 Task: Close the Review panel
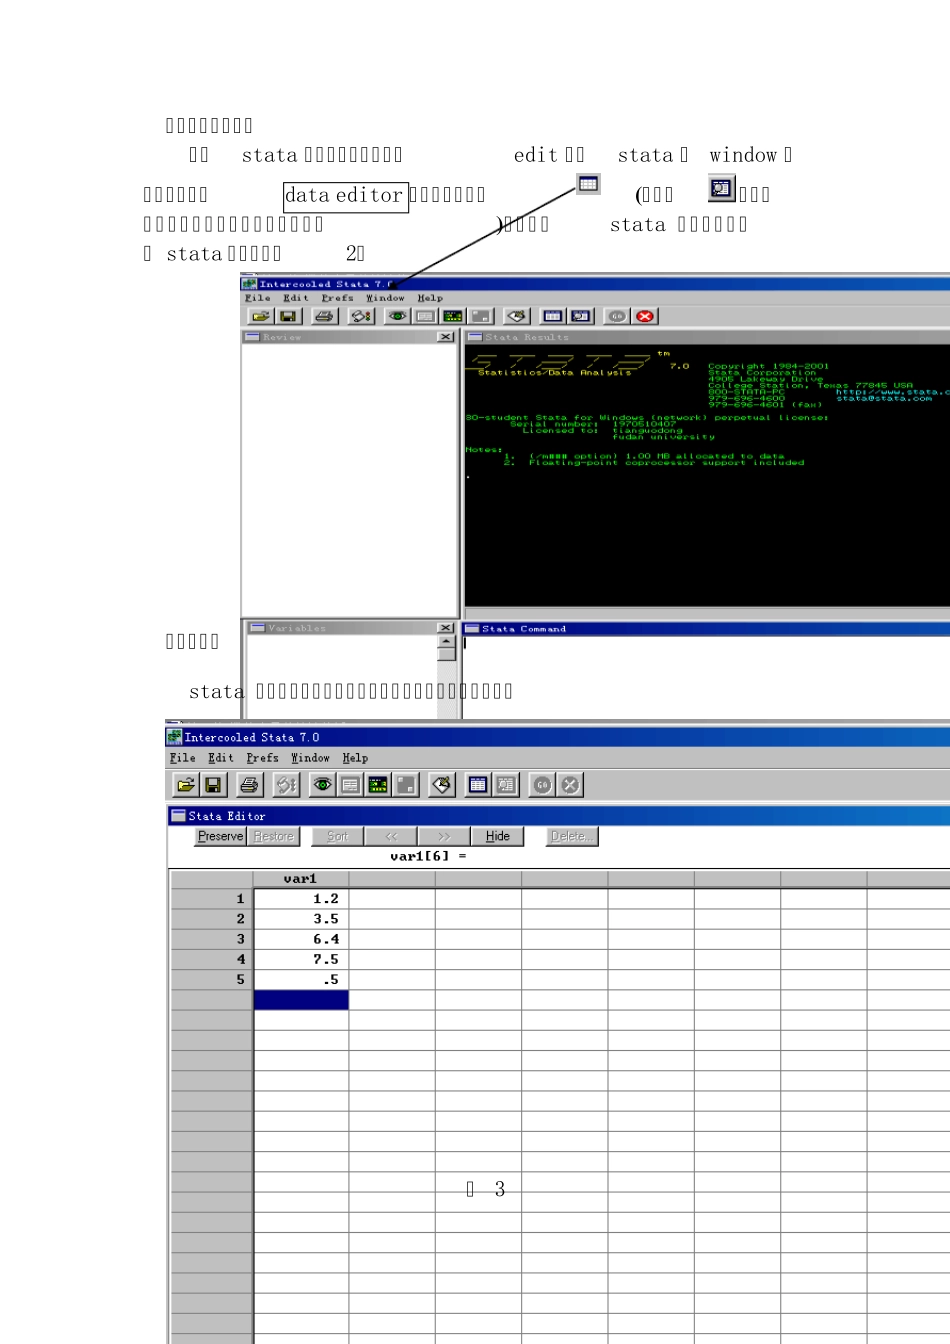(x=445, y=337)
